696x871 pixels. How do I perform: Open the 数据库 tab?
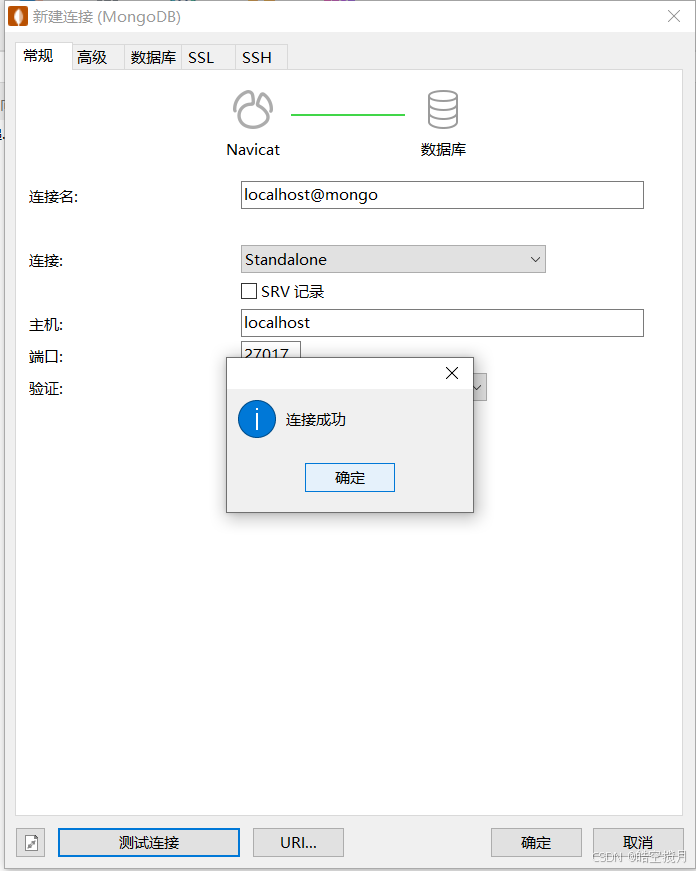153,57
